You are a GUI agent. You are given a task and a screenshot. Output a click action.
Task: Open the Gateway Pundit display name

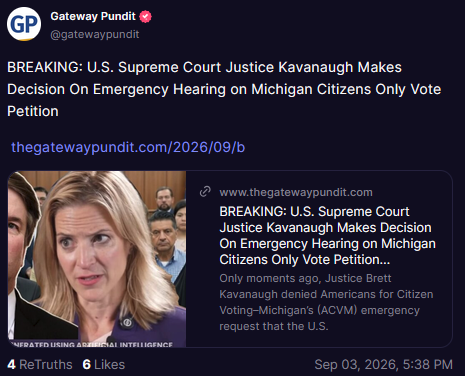(x=93, y=16)
